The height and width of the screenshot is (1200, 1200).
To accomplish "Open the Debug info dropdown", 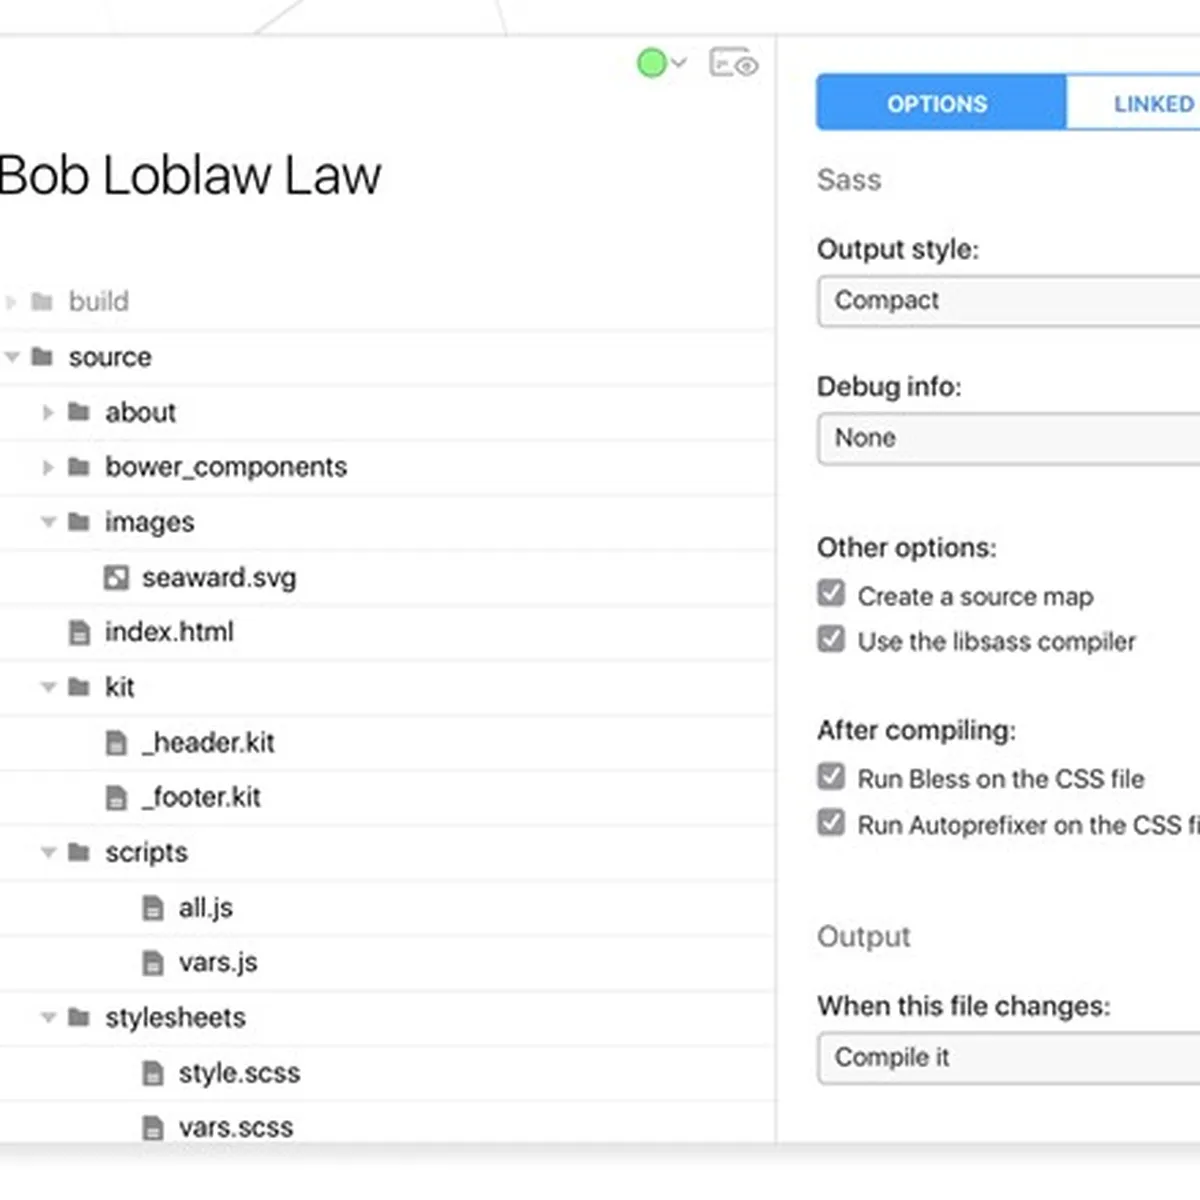I will point(1008,439).
